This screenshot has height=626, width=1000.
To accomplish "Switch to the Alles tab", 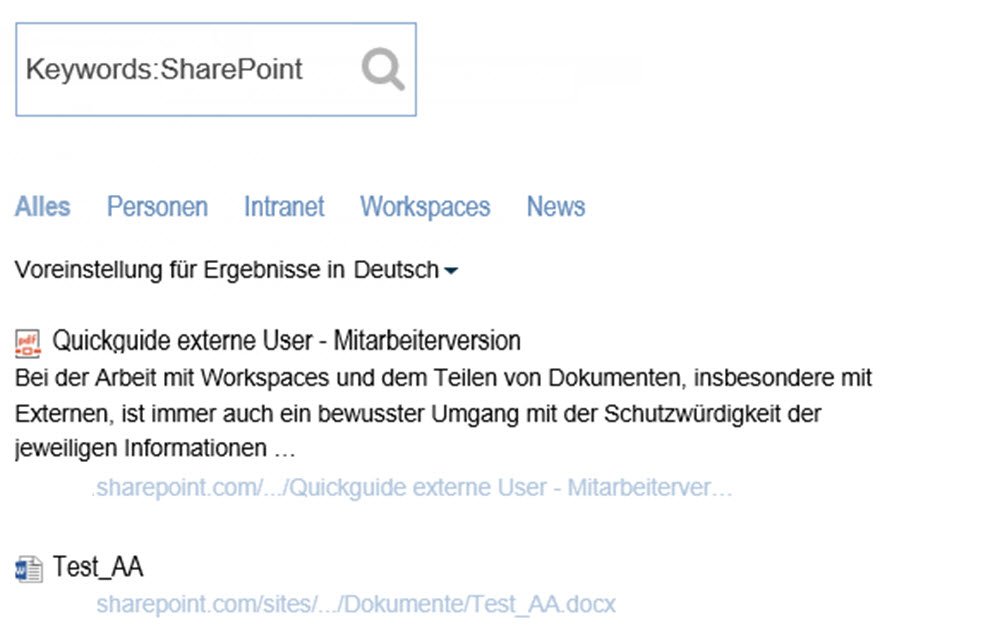I will [43, 207].
